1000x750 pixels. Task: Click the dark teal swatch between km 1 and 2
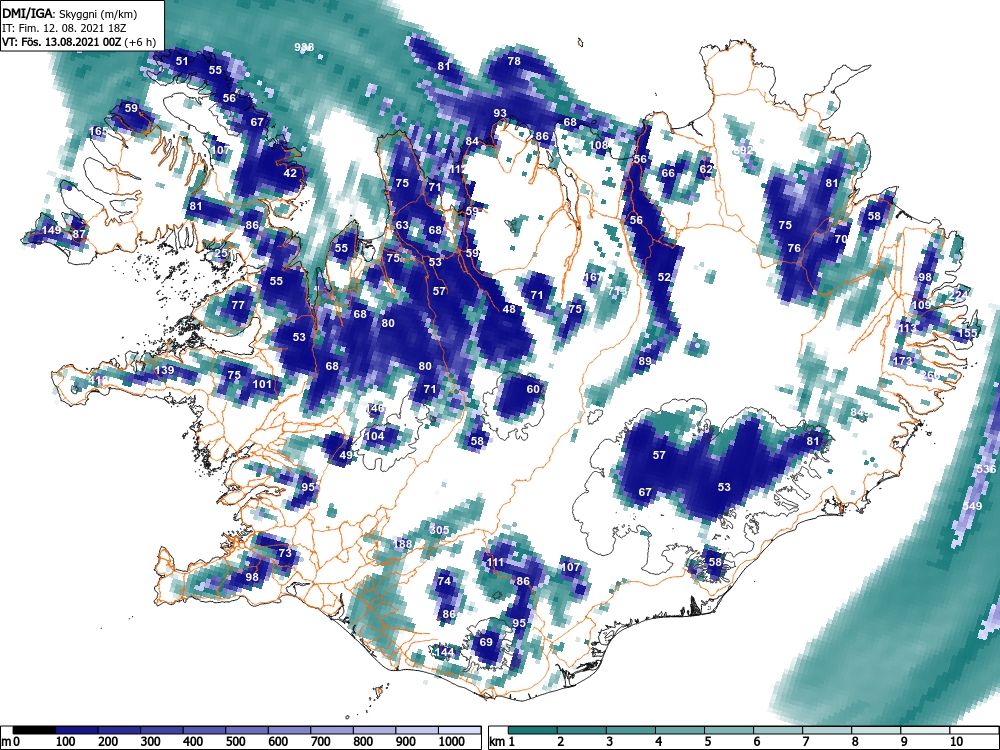(x=533, y=730)
